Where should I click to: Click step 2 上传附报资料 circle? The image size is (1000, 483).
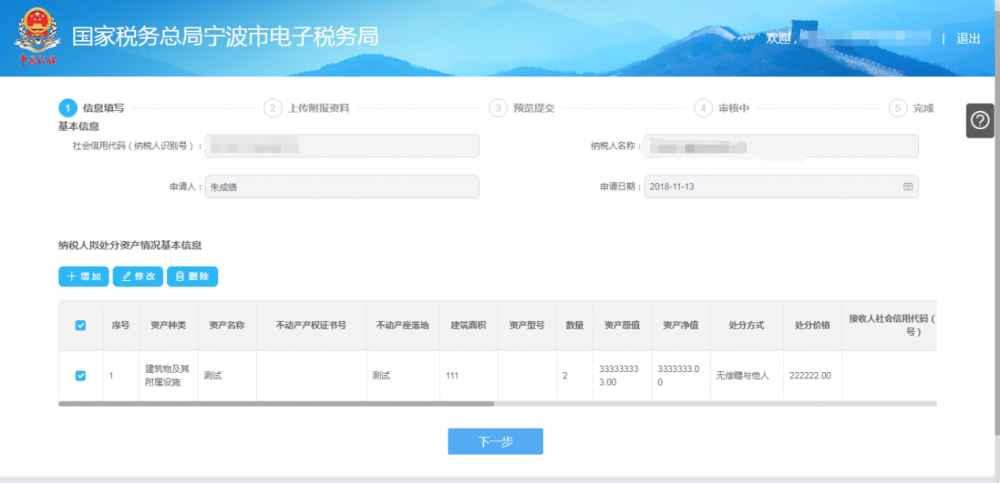(x=272, y=108)
